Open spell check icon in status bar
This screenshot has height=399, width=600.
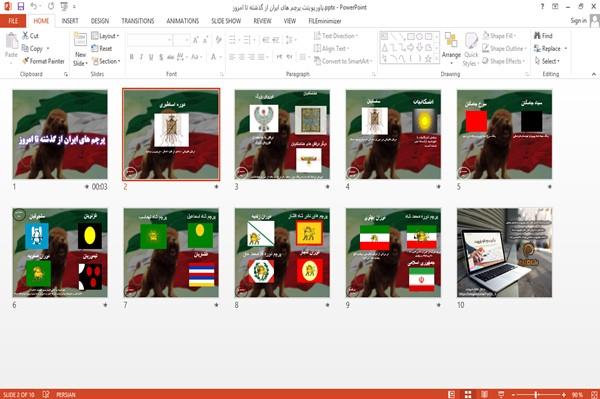(46, 394)
